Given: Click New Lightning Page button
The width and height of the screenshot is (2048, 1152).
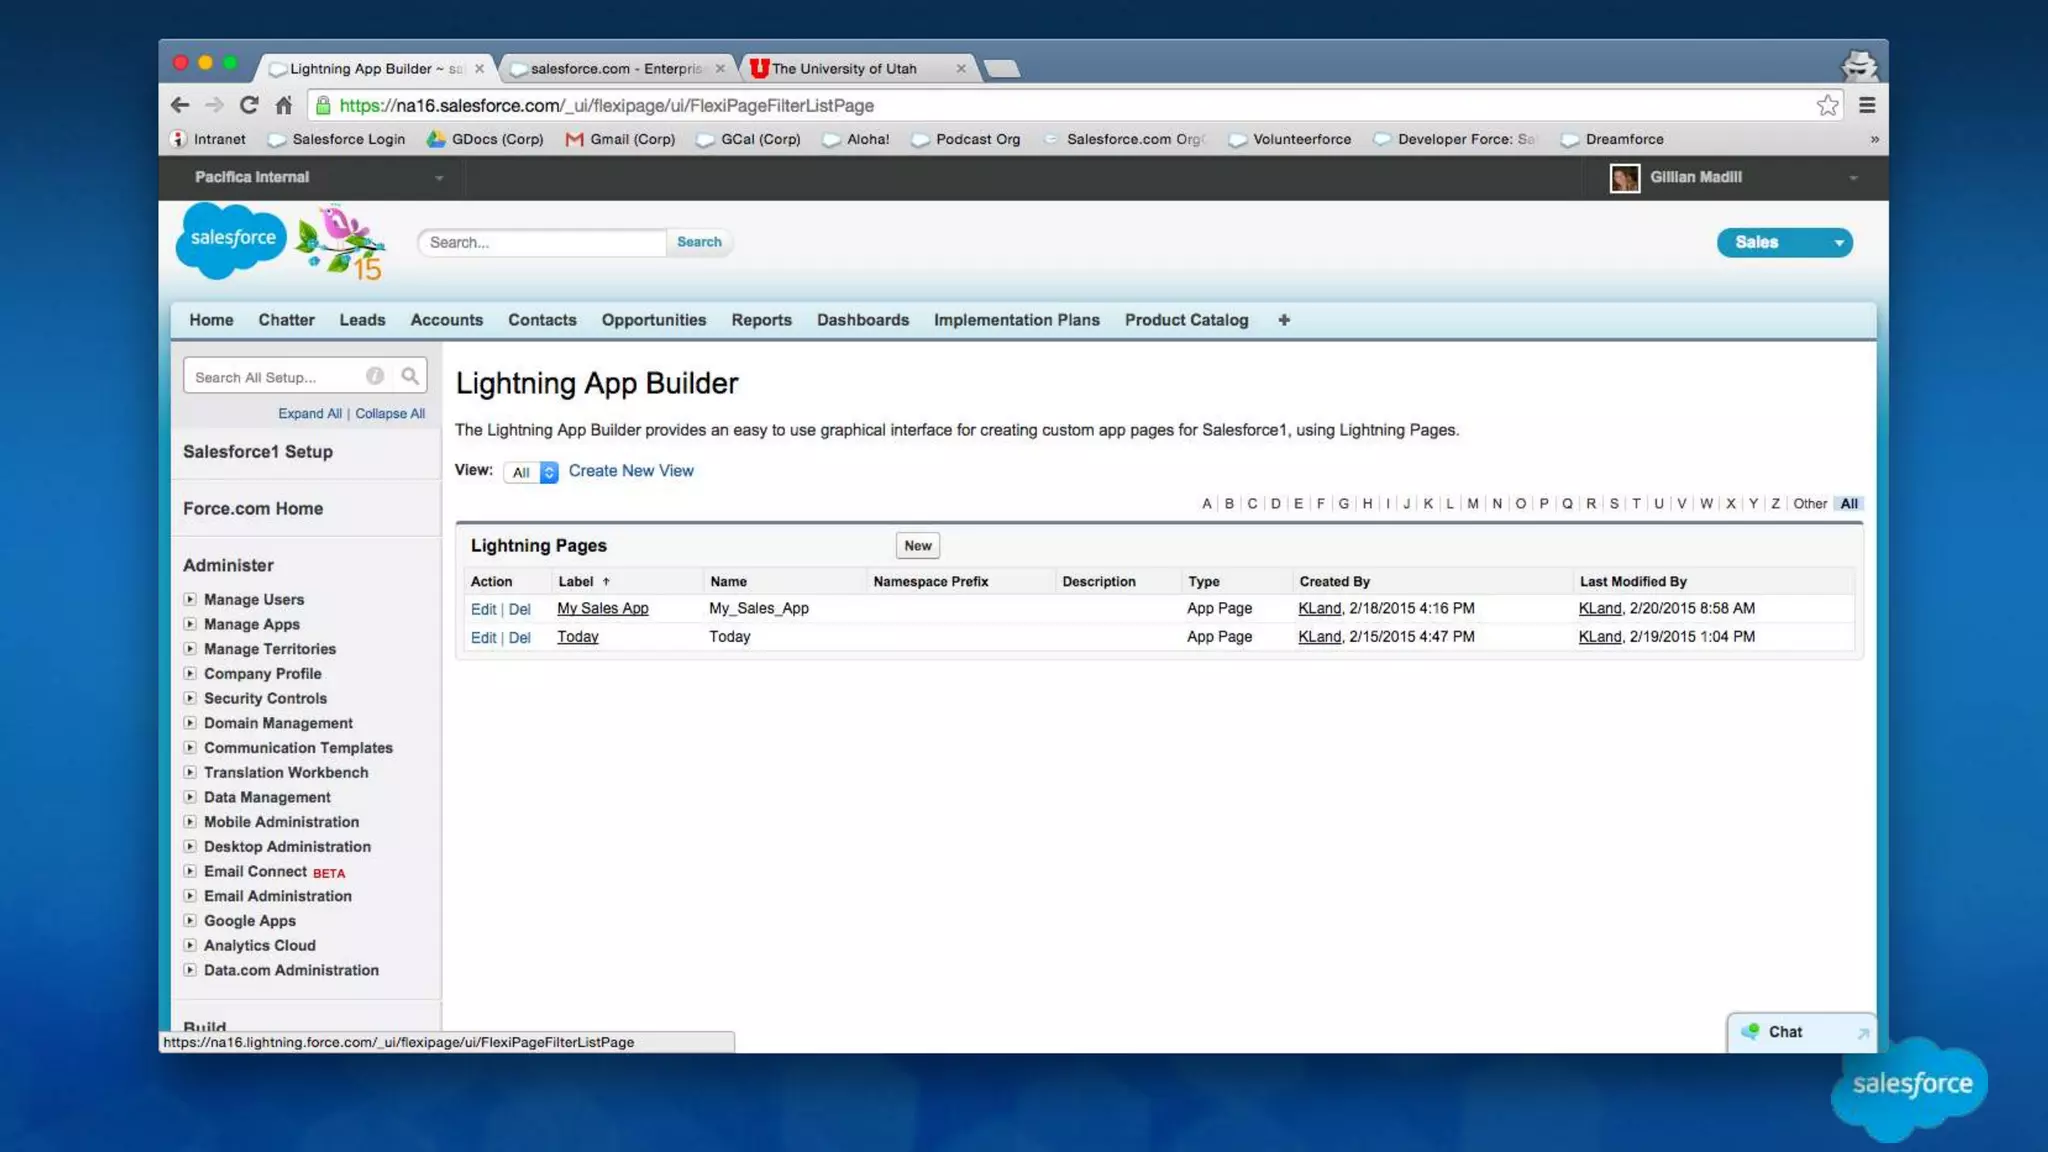Looking at the screenshot, I should point(917,546).
